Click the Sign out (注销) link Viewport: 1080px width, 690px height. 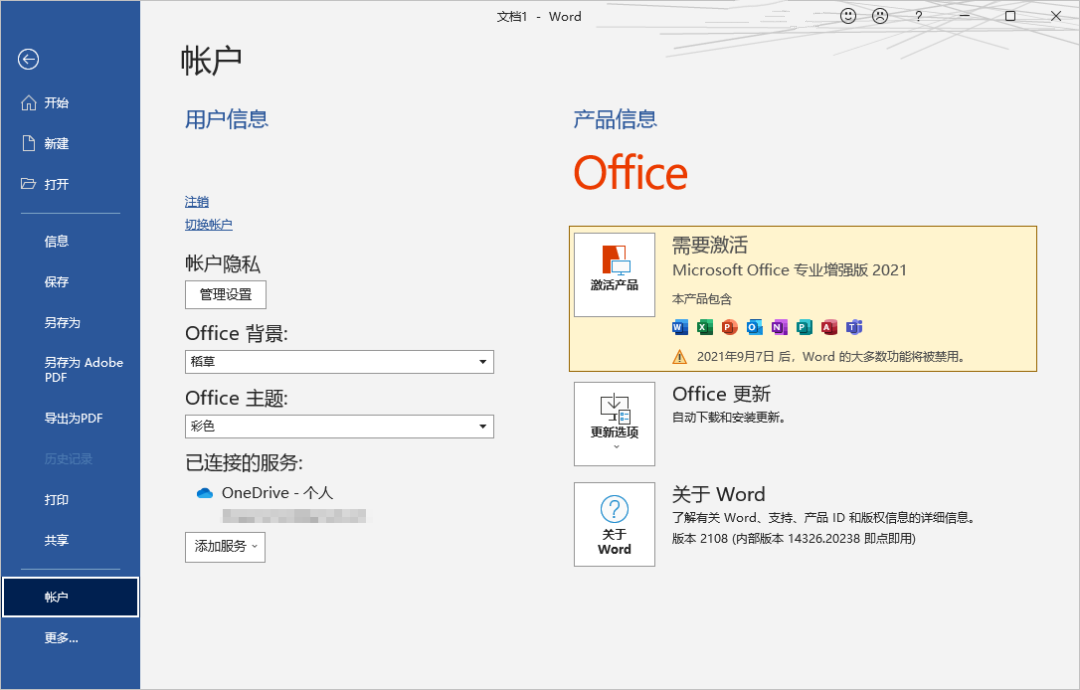pyautogui.click(x=197, y=202)
